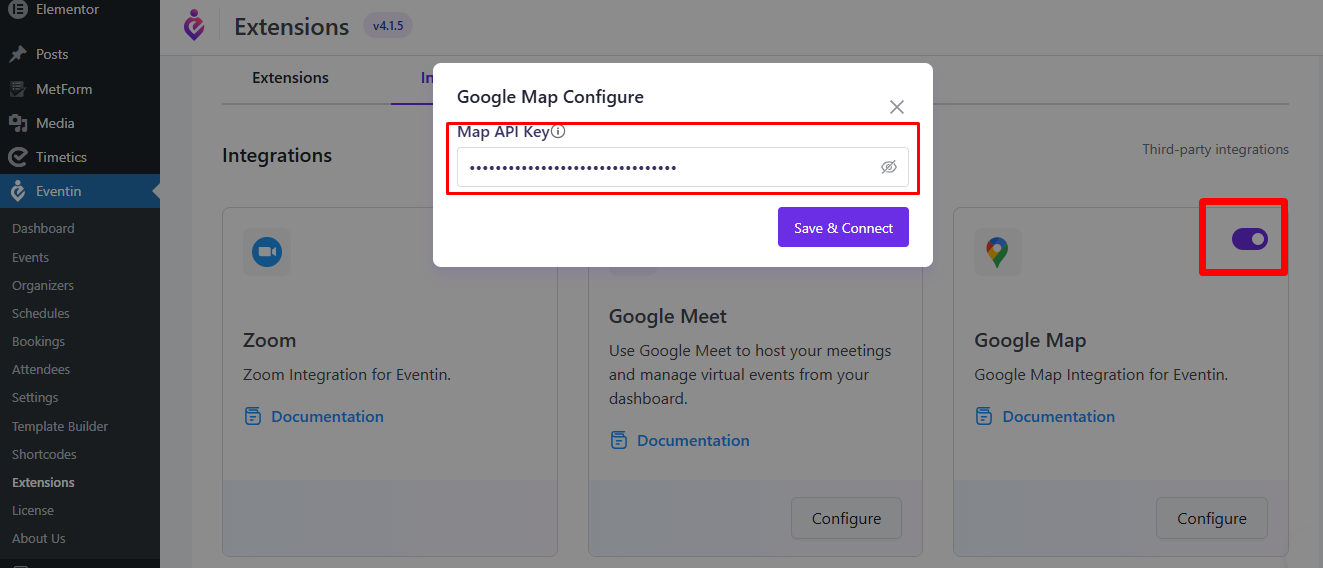Click the Eventin logo icon in header
Screen dimensions: 1323x568
(194, 26)
